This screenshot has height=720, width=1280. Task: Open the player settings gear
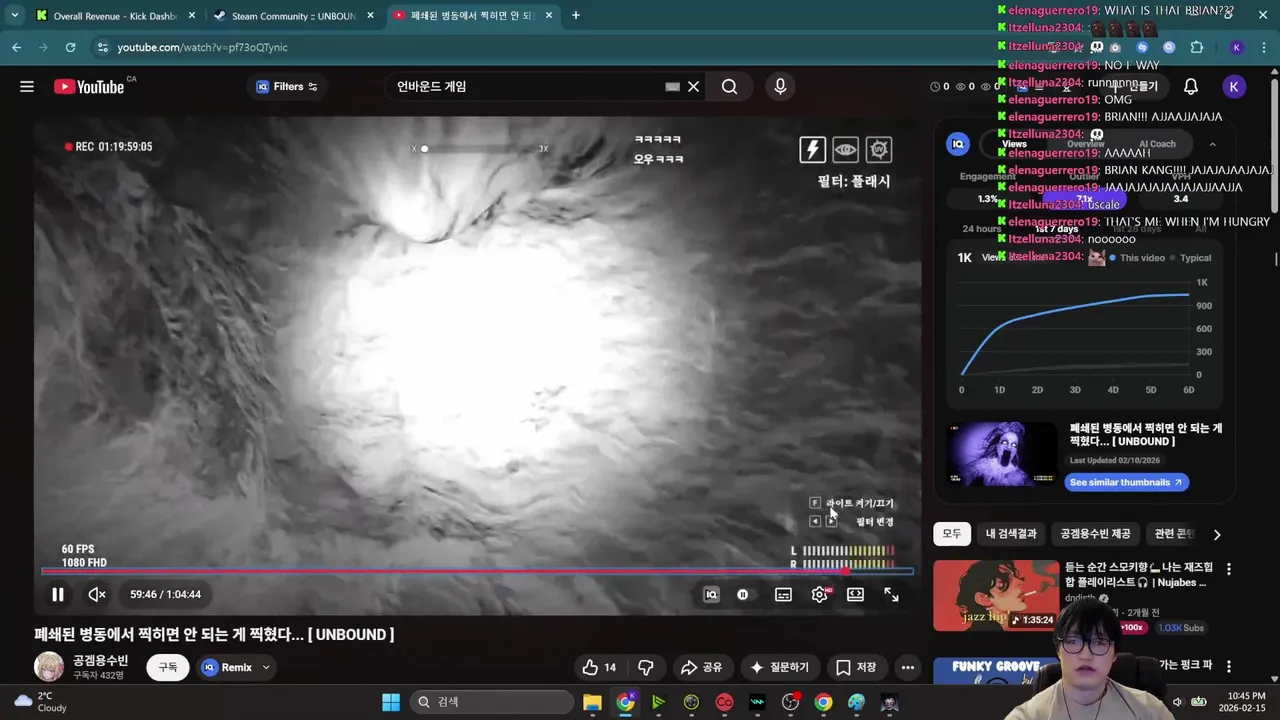(x=819, y=594)
